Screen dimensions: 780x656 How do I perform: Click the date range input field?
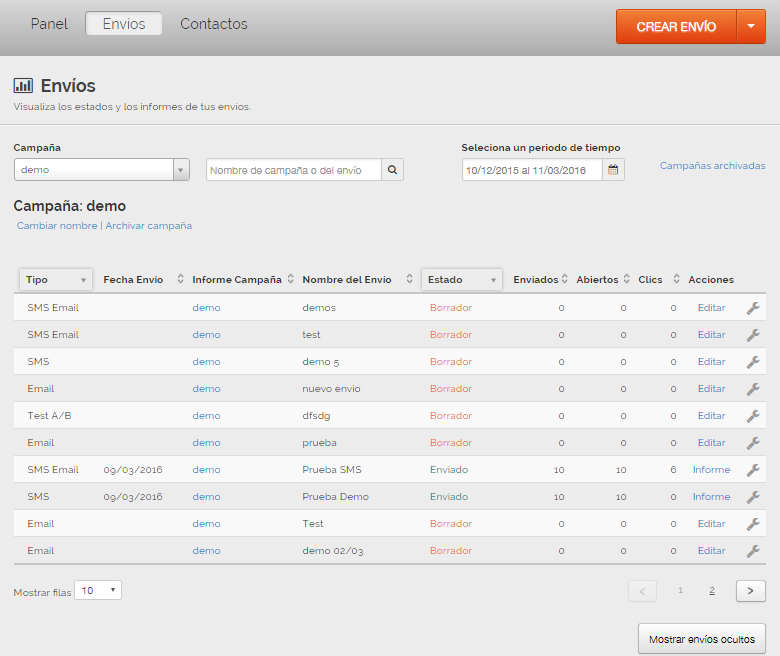(x=532, y=170)
